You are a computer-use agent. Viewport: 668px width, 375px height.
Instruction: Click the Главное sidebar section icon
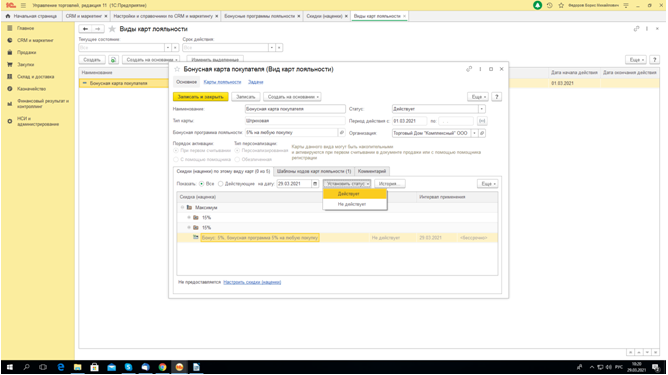tap(10, 28)
